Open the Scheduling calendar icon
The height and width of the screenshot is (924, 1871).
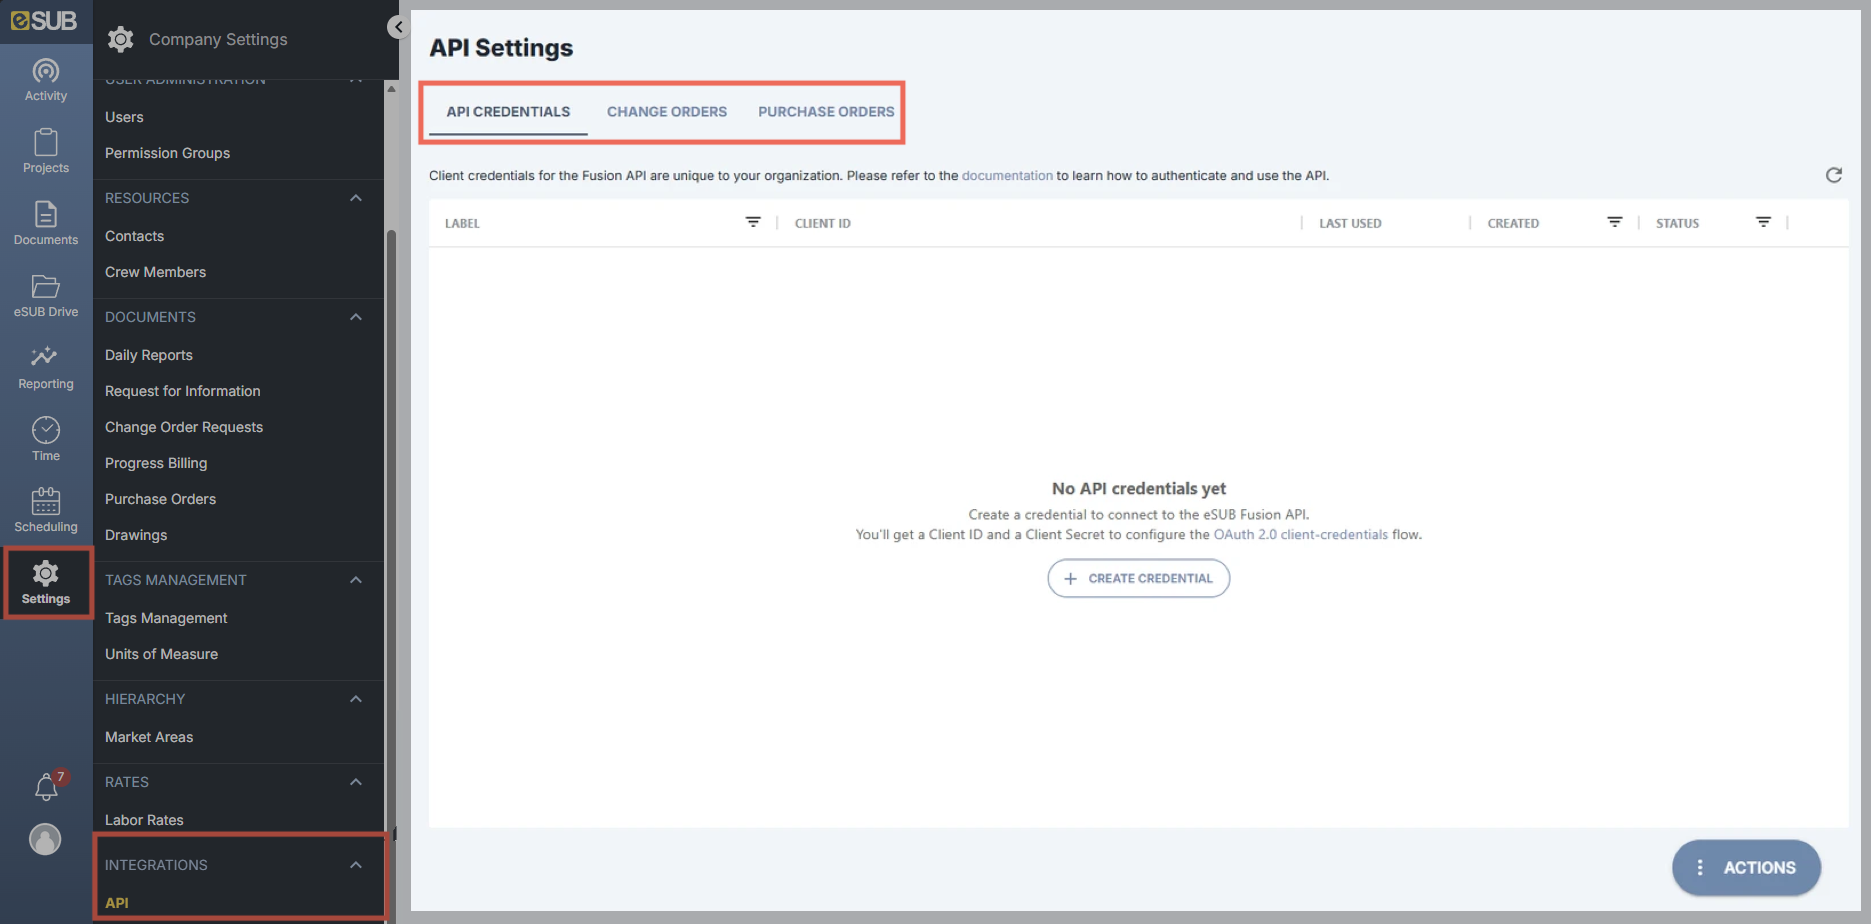(x=46, y=501)
